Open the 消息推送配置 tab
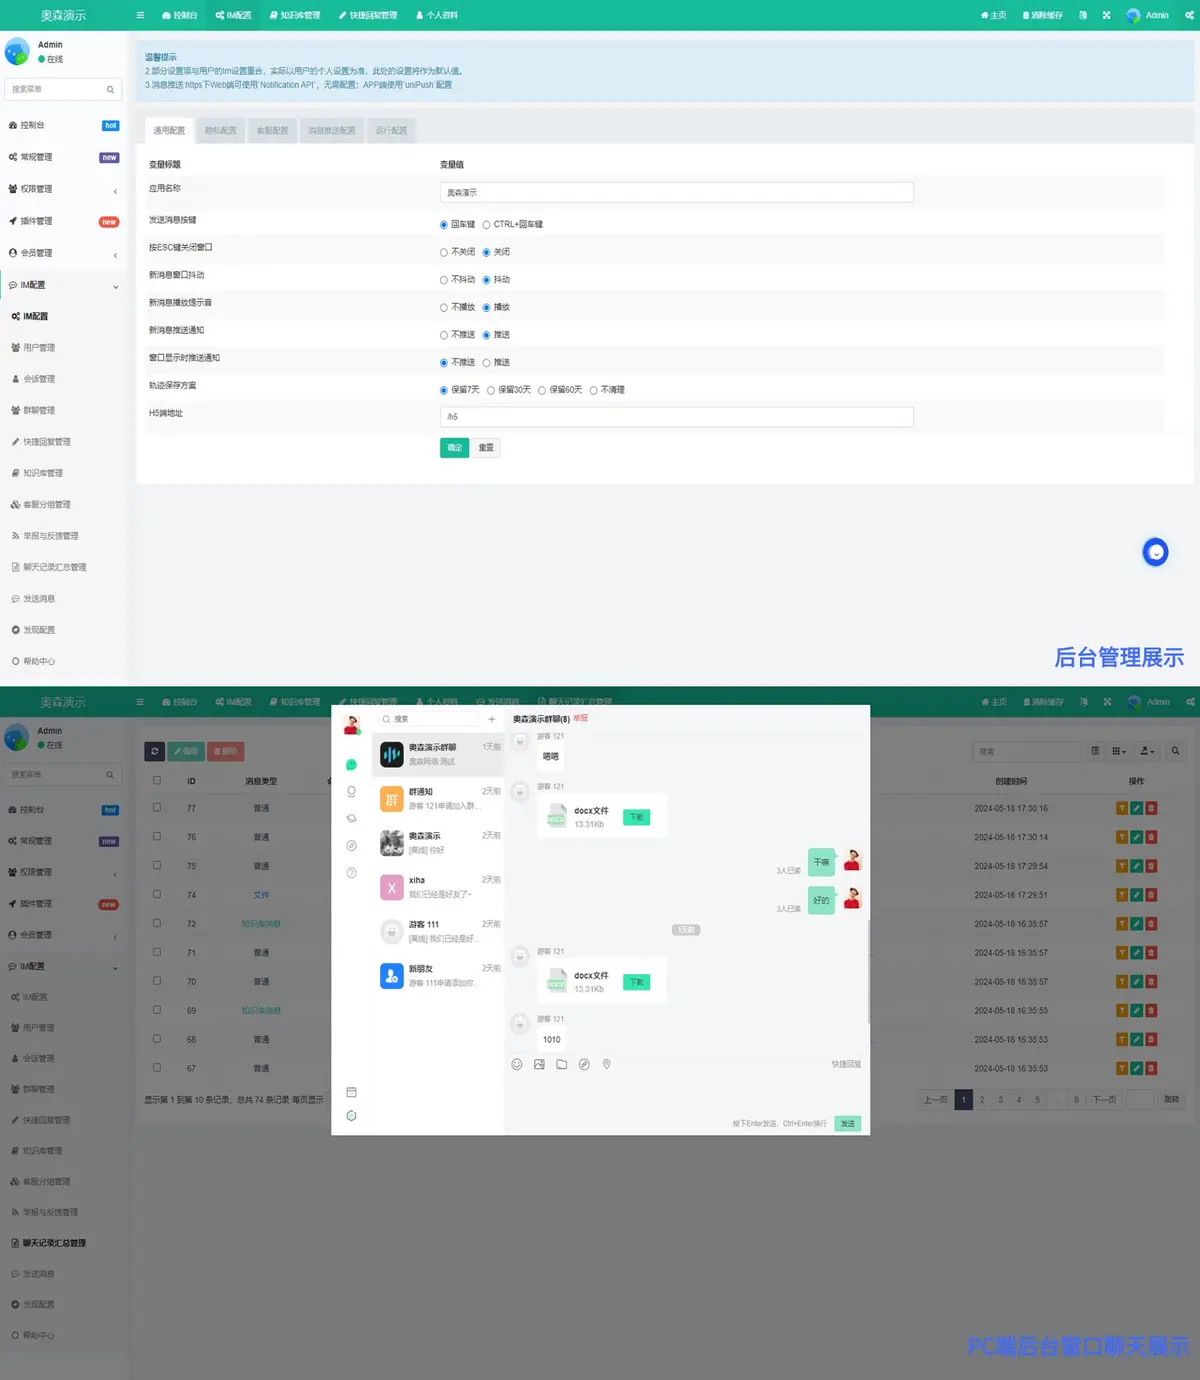The width and height of the screenshot is (1200, 1380). (331, 131)
